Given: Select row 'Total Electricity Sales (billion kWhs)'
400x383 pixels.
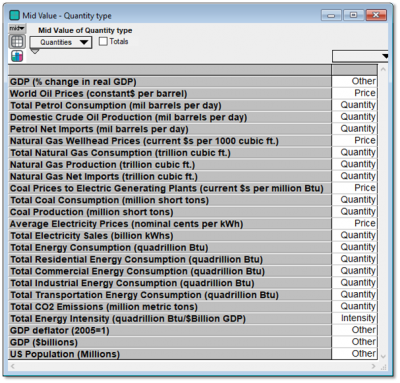Looking at the screenshot, I should click(x=170, y=236).
